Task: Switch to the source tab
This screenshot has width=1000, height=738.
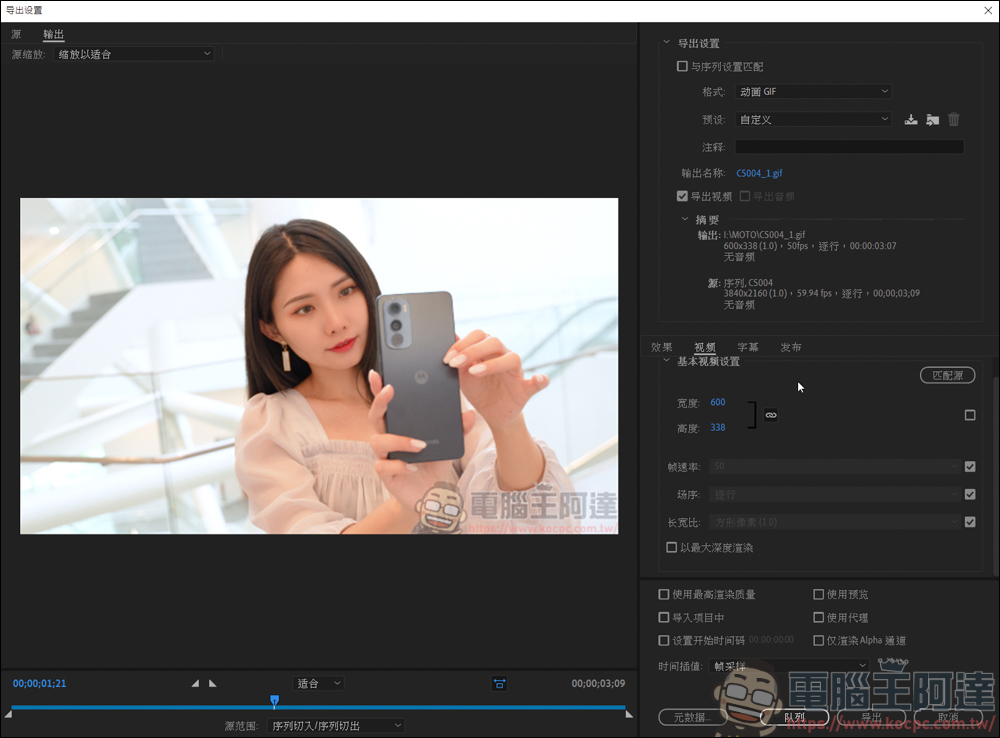Action: 16,34
